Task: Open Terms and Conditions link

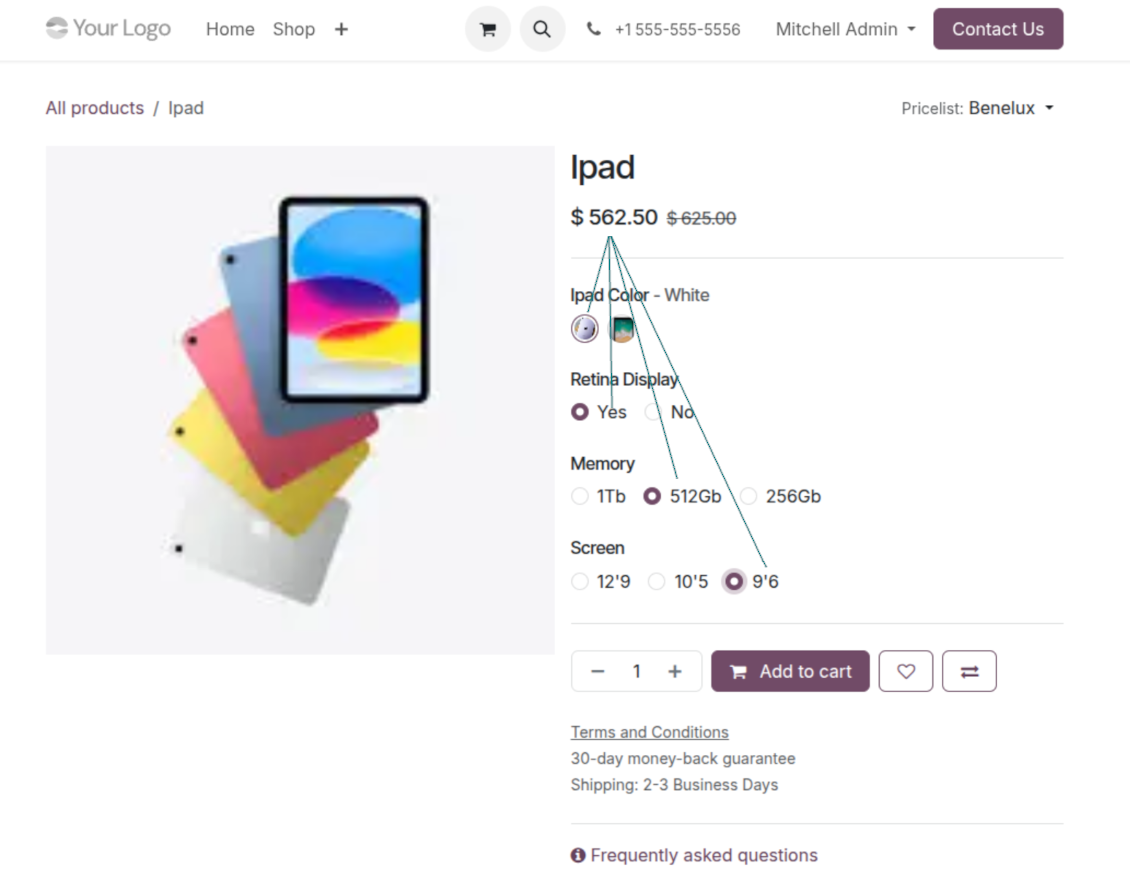Action: [x=649, y=732]
